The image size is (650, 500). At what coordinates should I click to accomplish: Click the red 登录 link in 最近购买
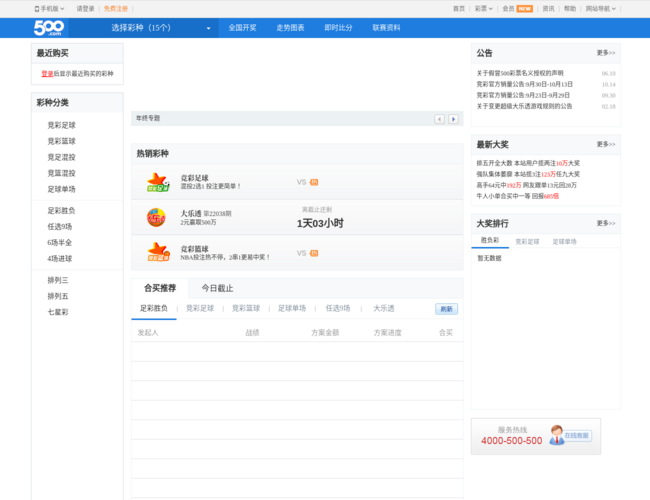(x=47, y=74)
